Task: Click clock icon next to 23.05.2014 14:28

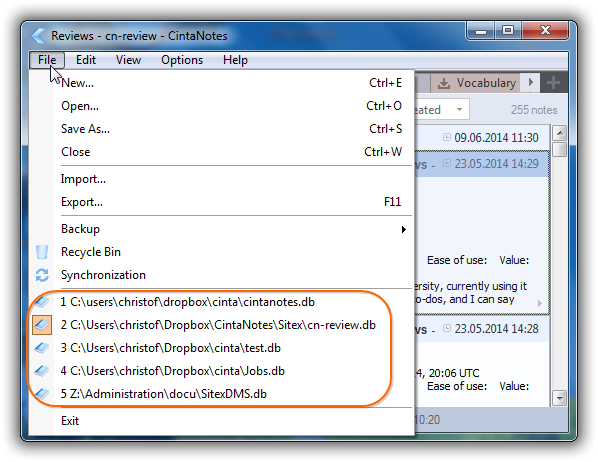Action: (447, 328)
